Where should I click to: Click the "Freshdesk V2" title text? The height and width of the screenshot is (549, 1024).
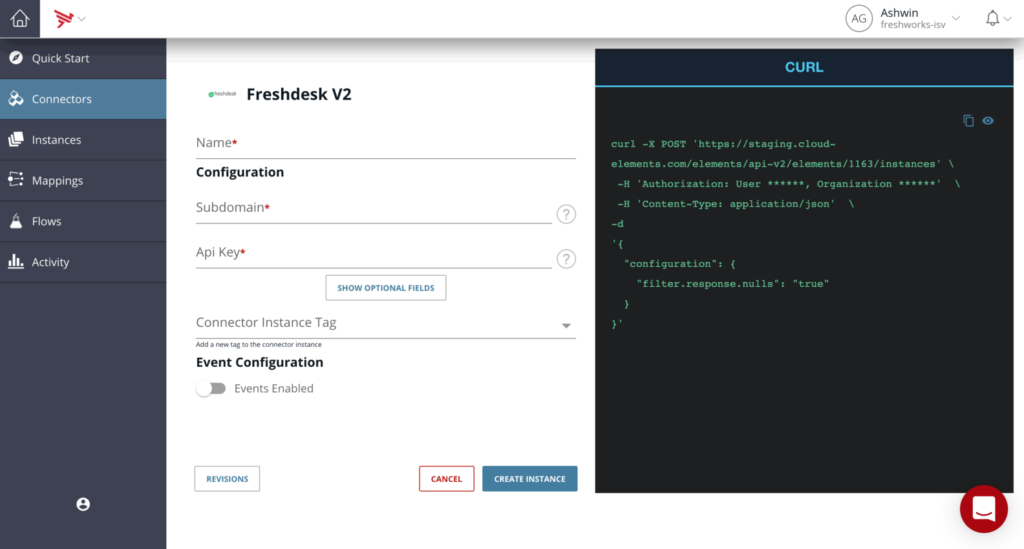coord(299,94)
